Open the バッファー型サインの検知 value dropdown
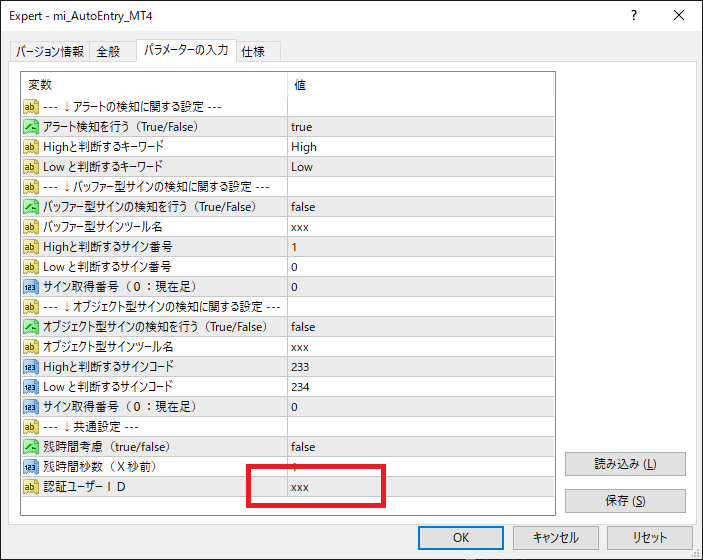The height and width of the screenshot is (560, 703). pos(420,207)
